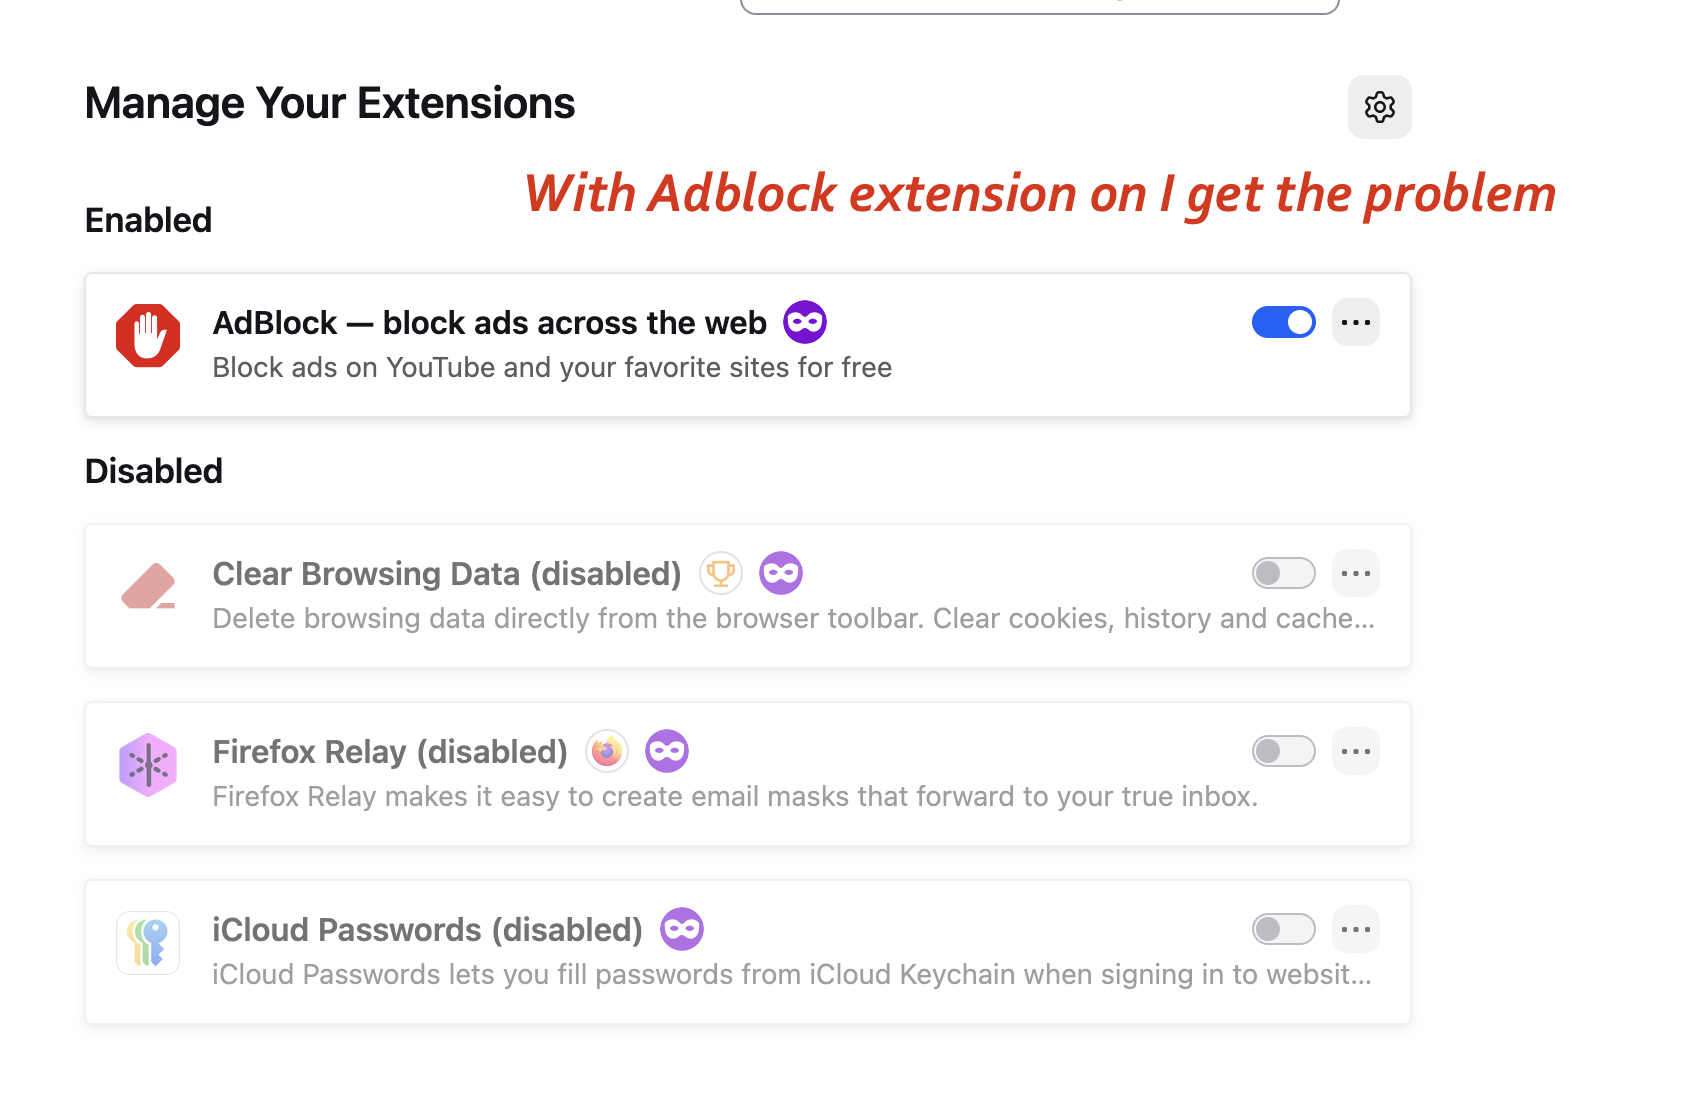Image resolution: width=1684 pixels, height=1118 pixels.
Task: Open AdBlock's three-dot more options menu
Action: point(1355,322)
